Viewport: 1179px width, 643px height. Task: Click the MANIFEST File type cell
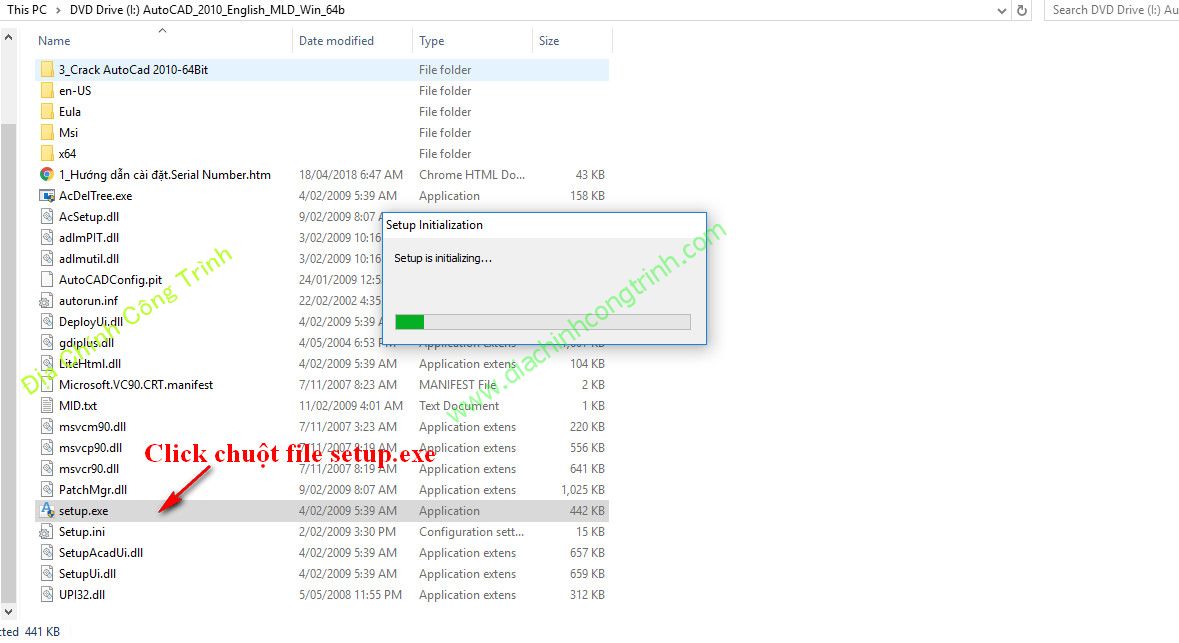[458, 385]
